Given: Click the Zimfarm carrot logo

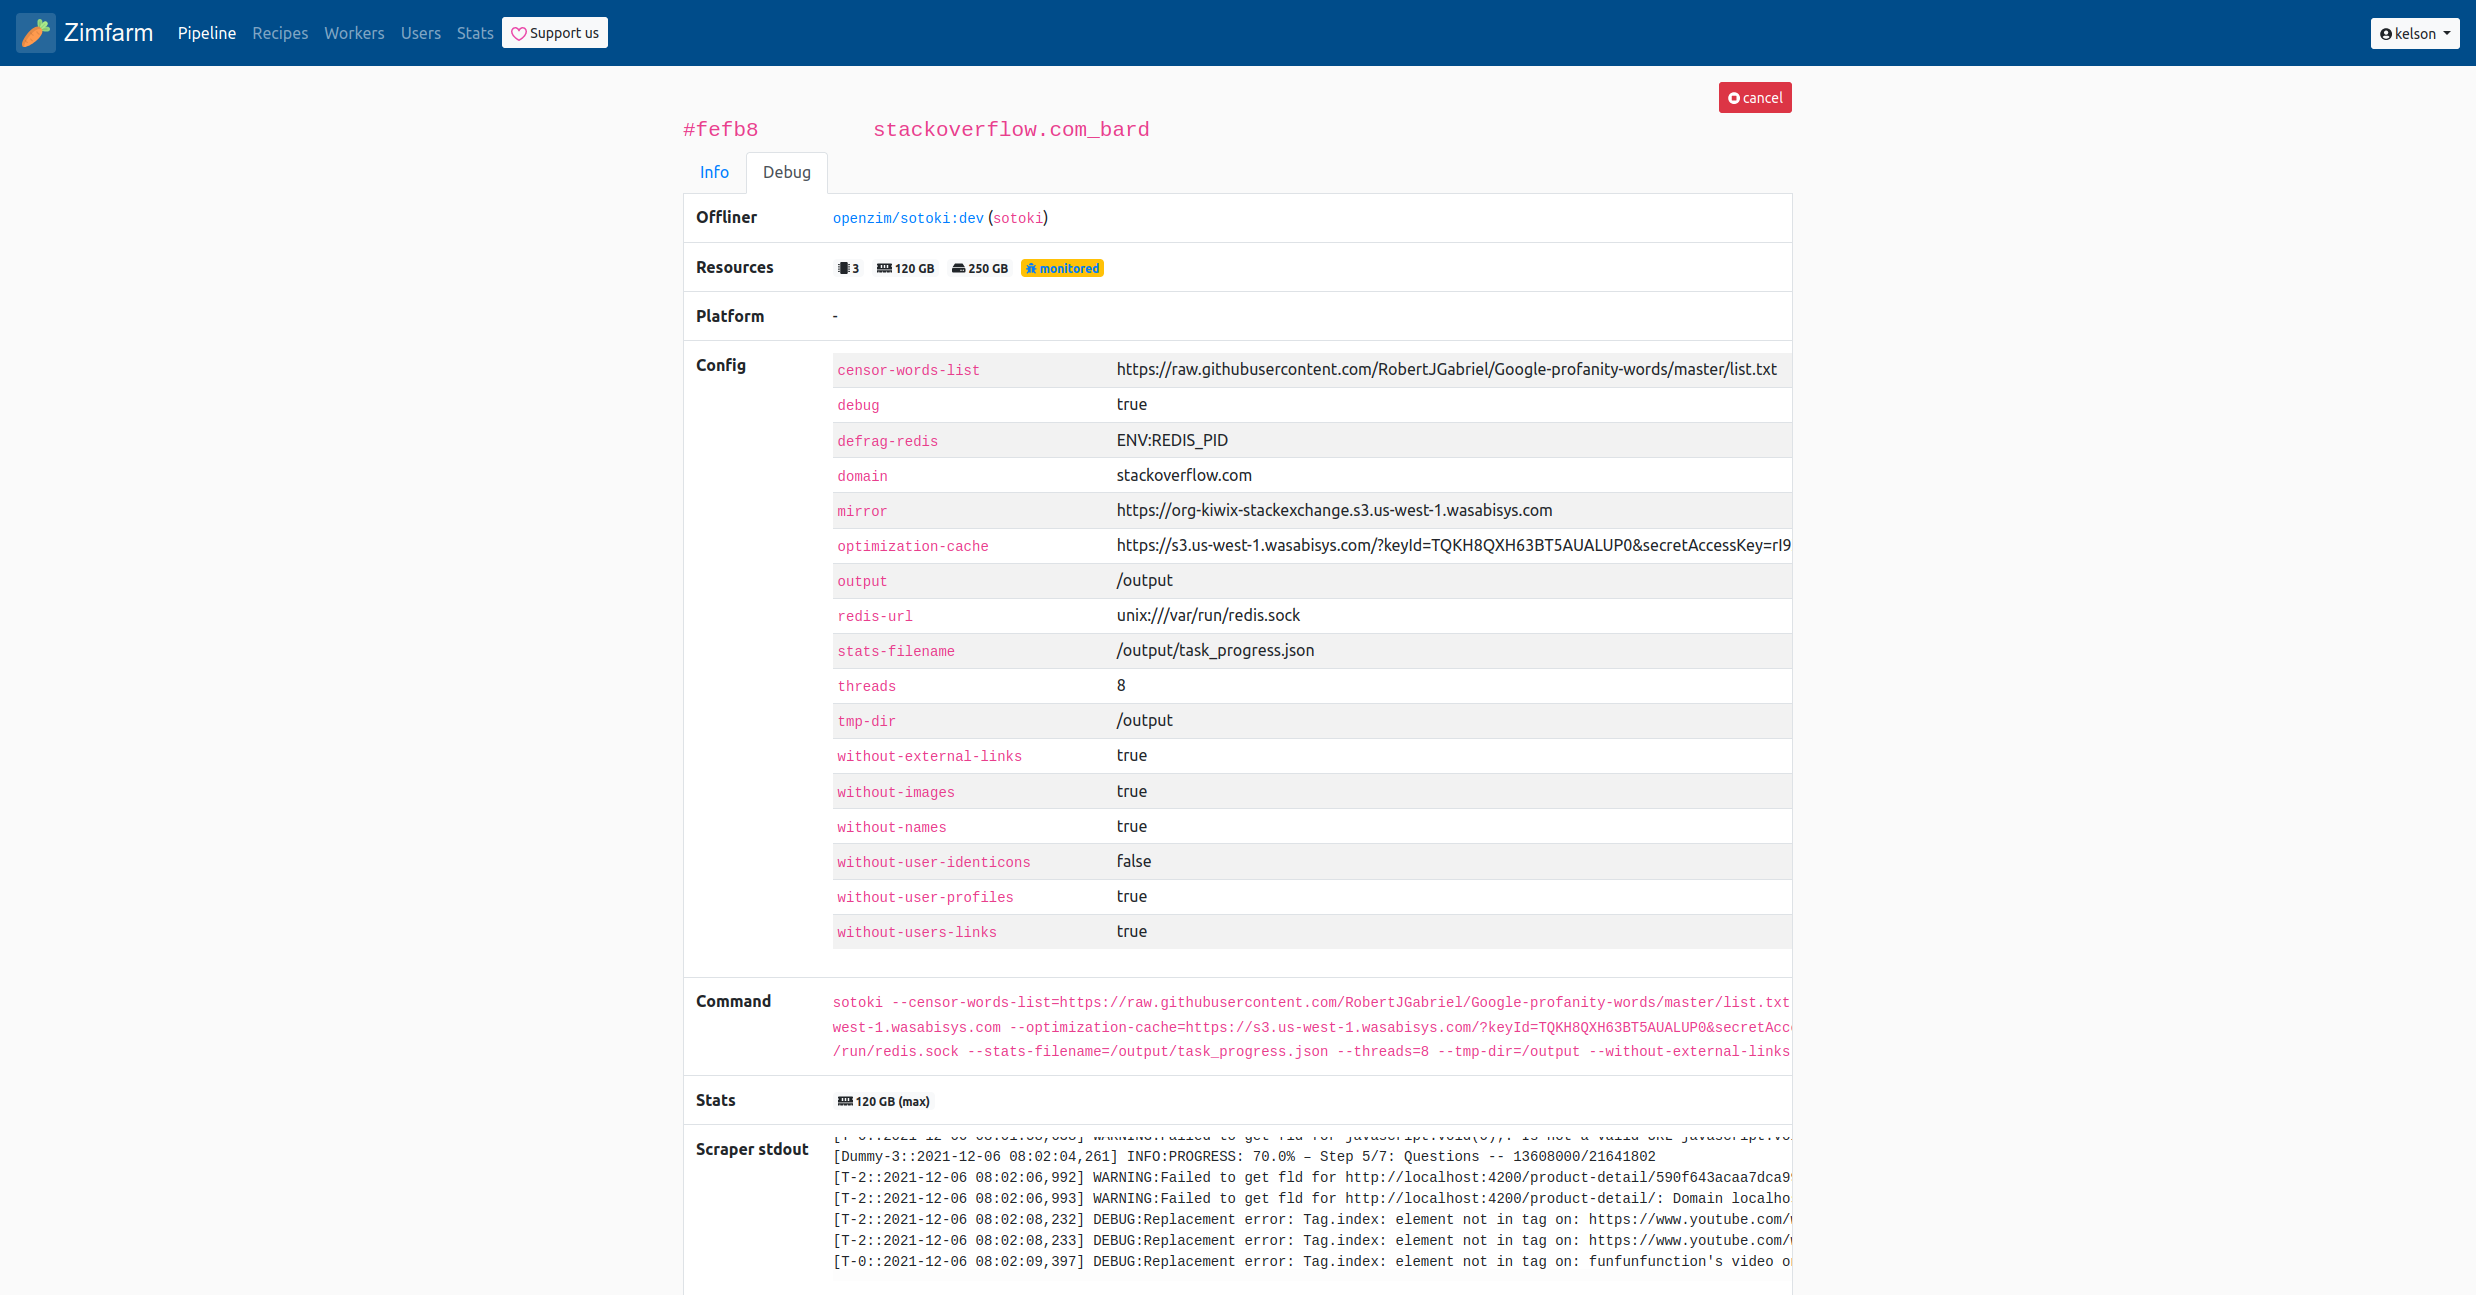Looking at the screenshot, I should [x=36, y=33].
